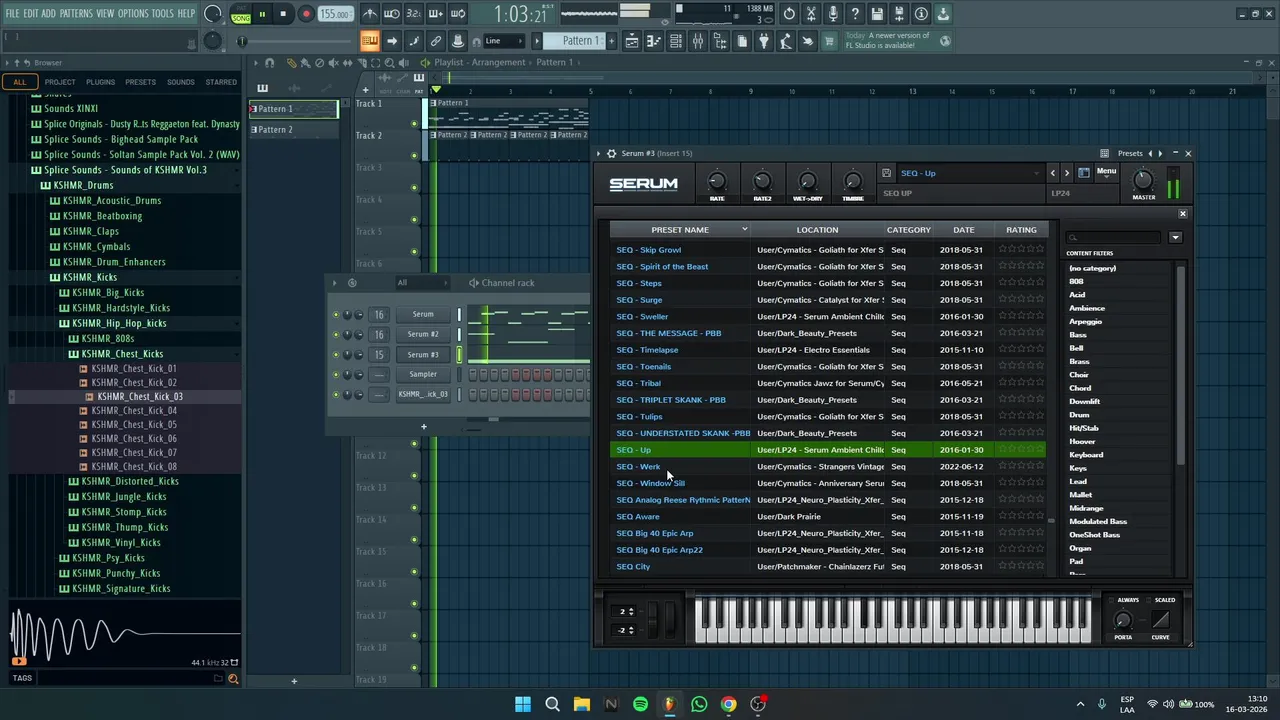Click Serum's RATE macro knob
Image resolution: width=1280 pixels, height=720 pixels.
click(x=717, y=181)
